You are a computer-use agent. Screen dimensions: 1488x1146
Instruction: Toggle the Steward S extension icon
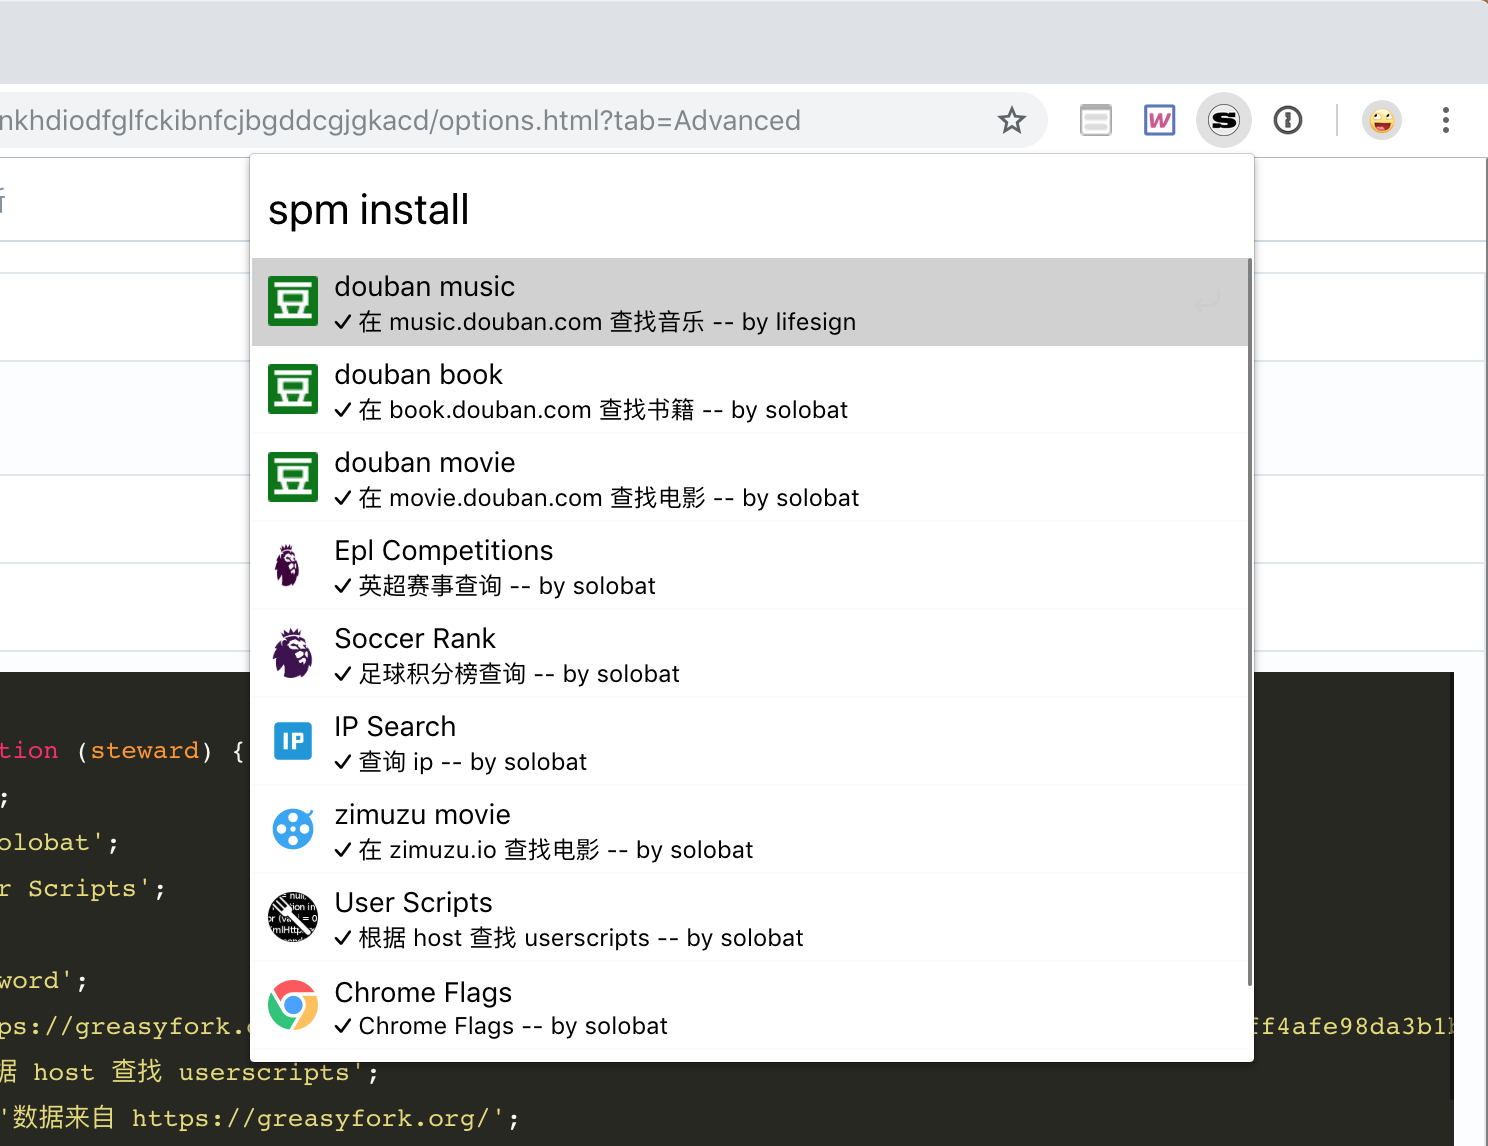(1224, 121)
